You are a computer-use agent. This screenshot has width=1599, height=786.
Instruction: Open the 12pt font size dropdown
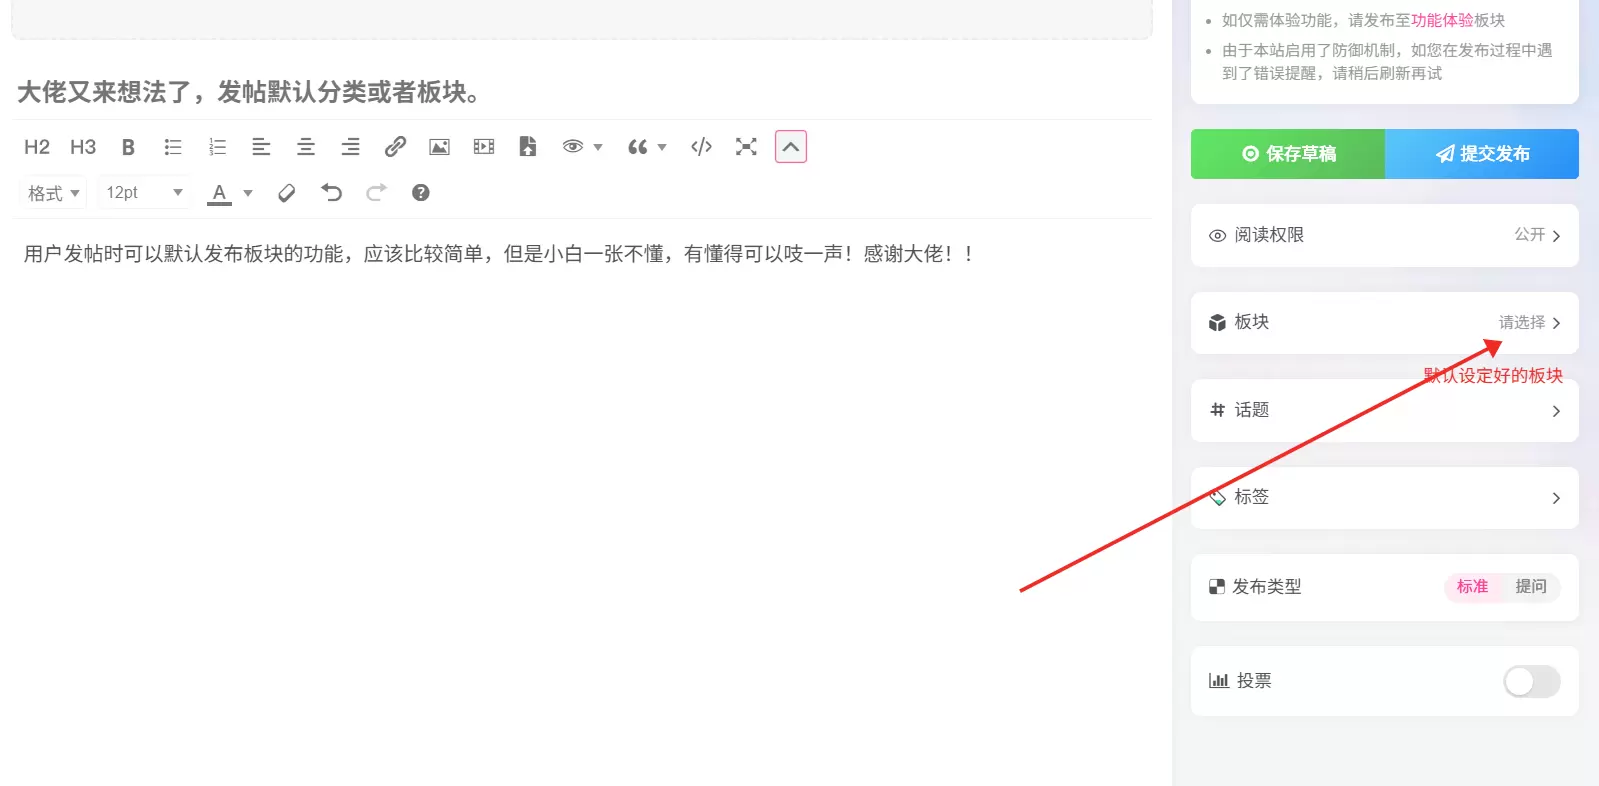(x=144, y=193)
